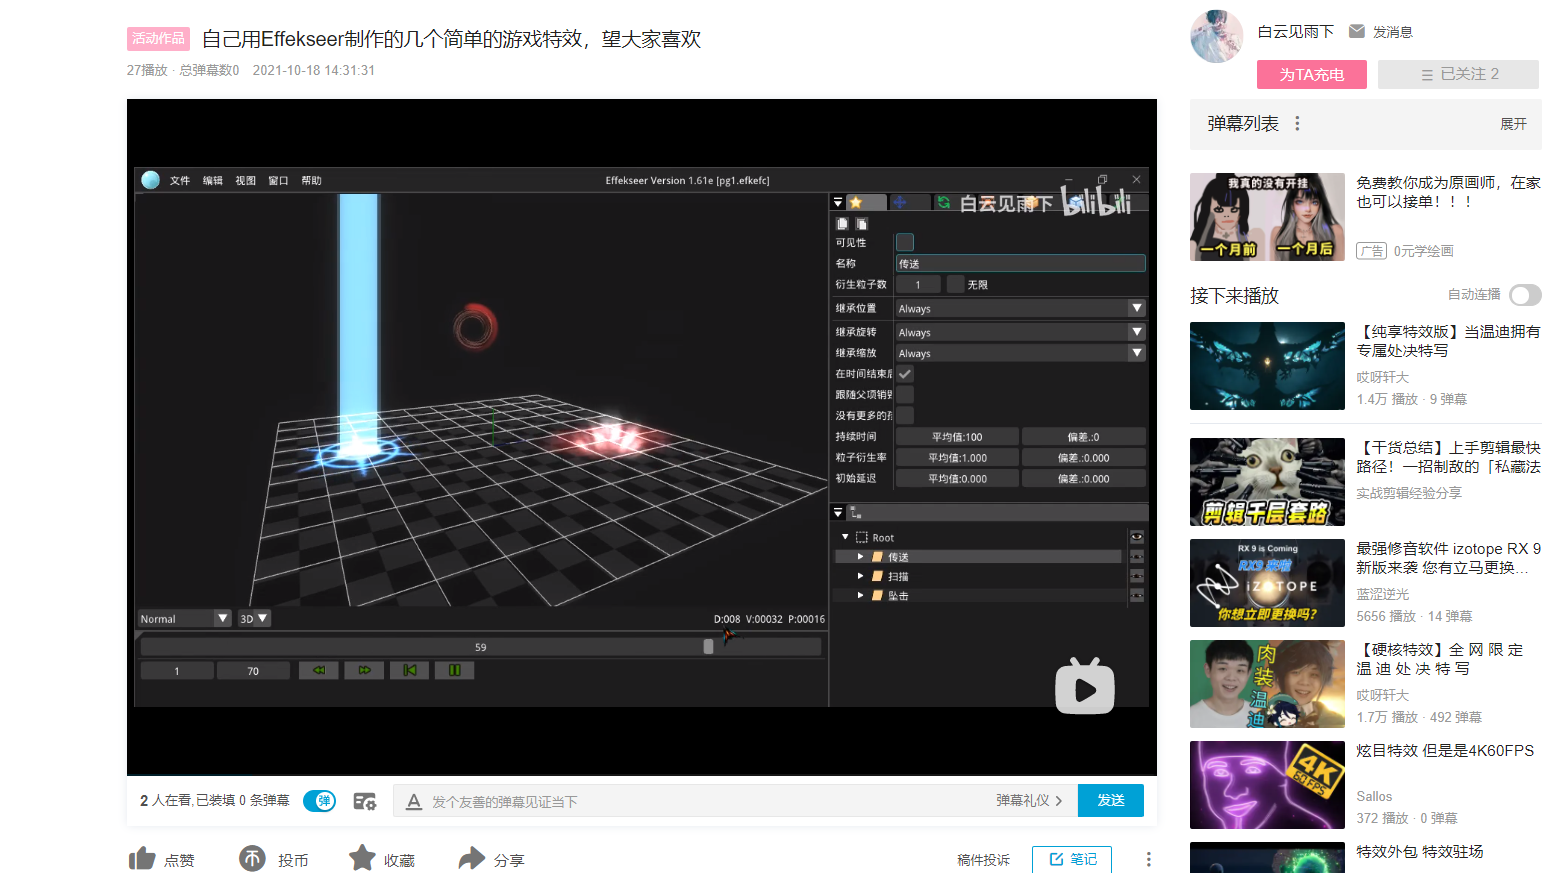Click the 投币 coin icon
This screenshot has height=873, width=1554.
252,859
